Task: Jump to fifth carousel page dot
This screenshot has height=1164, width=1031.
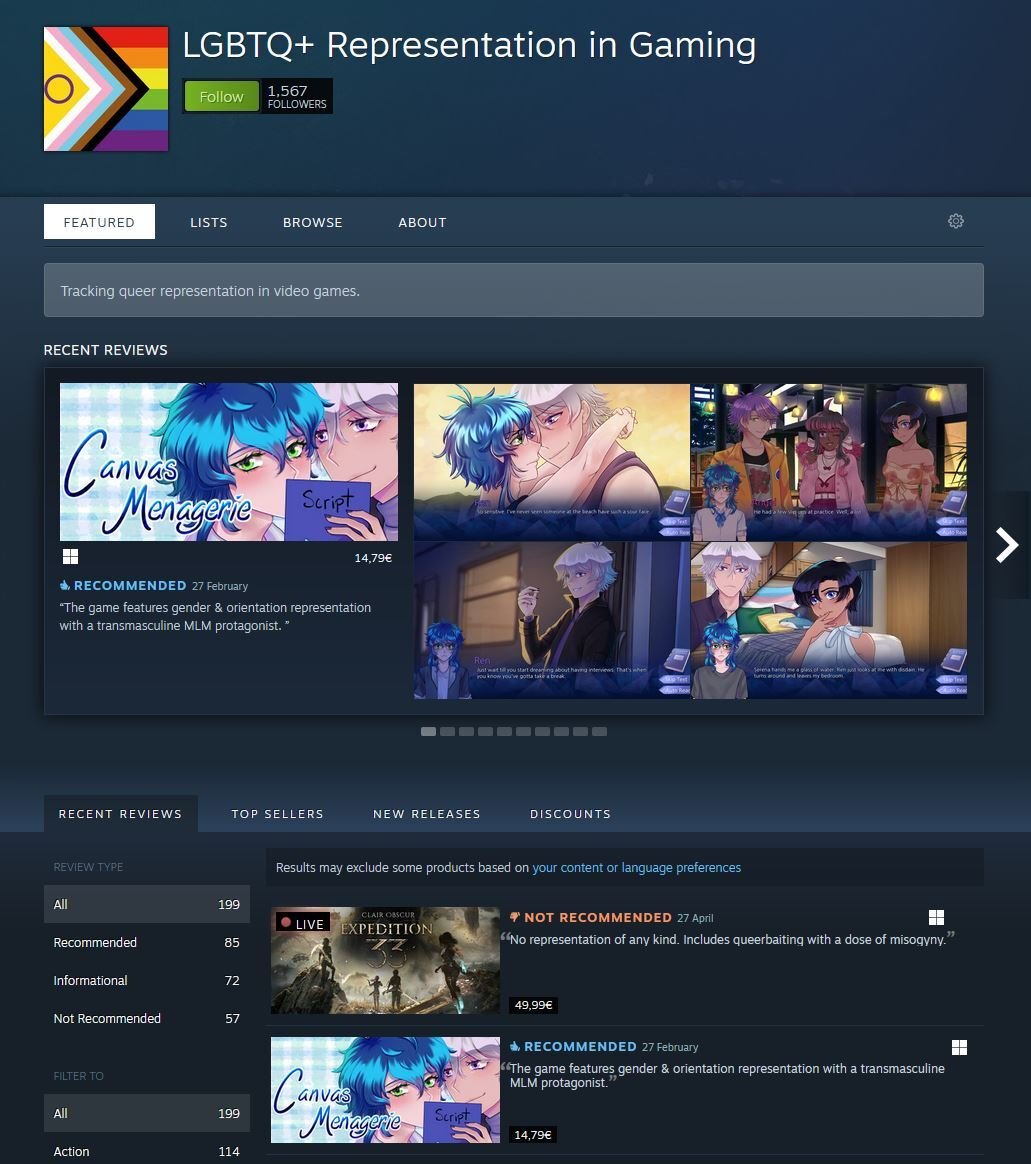Action: [505, 731]
